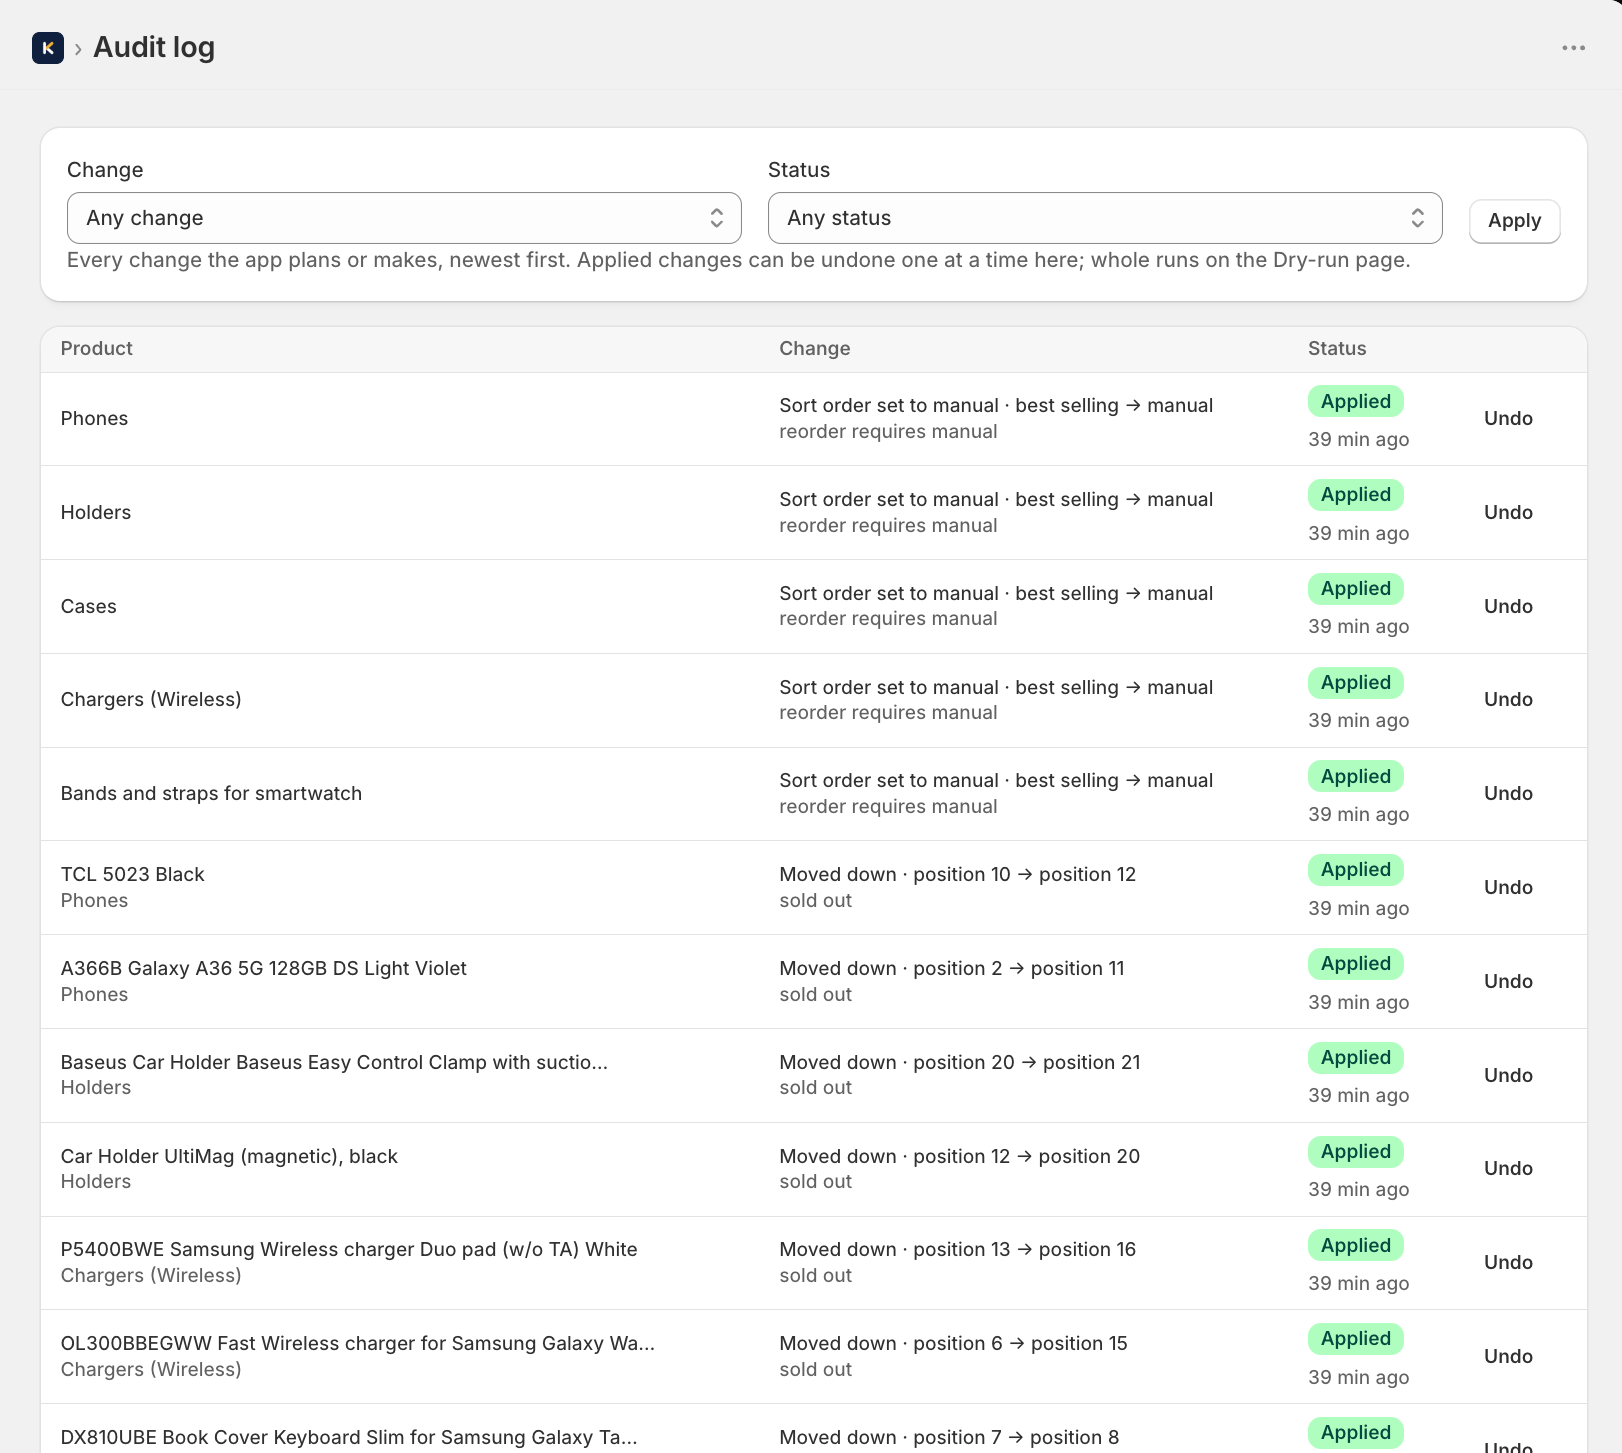Image resolution: width=1622 pixels, height=1453 pixels.
Task: Click the Change filter label
Action: coord(105,170)
